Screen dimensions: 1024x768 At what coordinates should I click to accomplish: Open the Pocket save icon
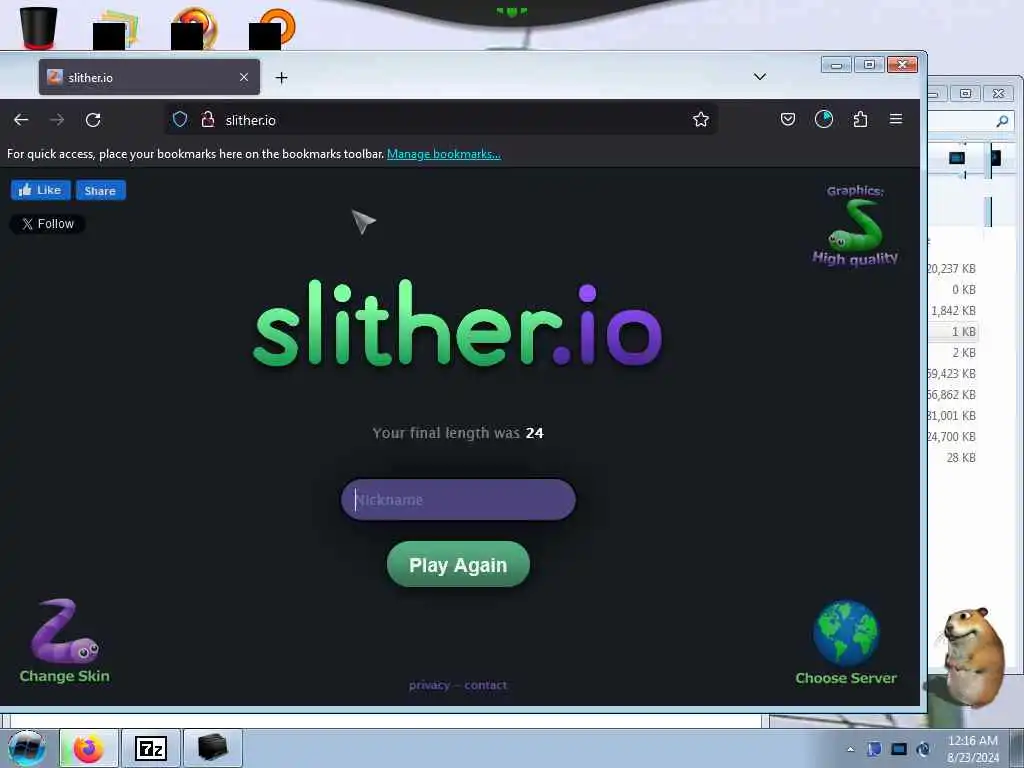tap(788, 120)
